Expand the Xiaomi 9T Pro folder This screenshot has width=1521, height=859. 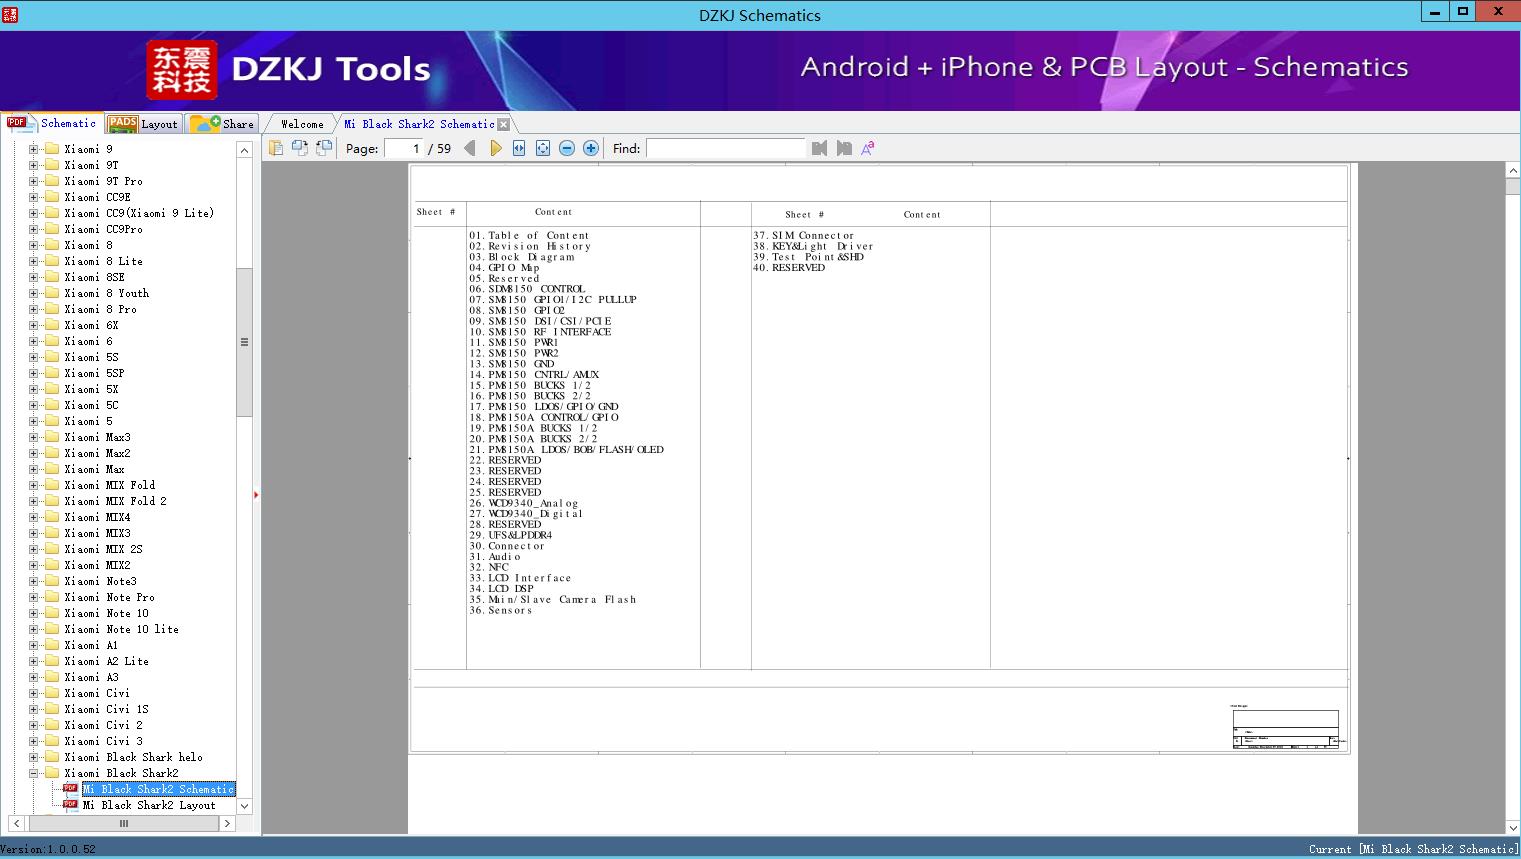(33, 181)
